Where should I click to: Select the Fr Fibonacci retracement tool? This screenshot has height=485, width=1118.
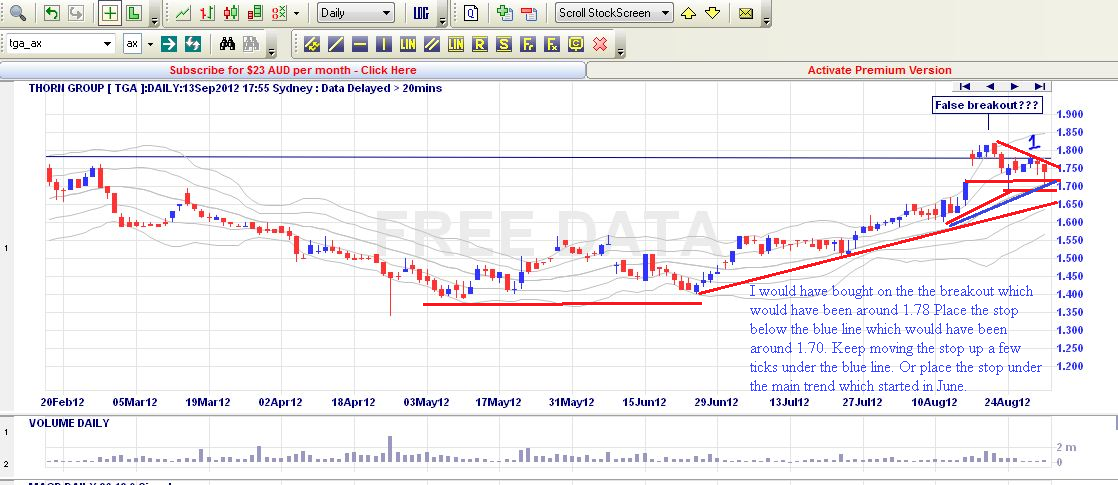click(x=528, y=44)
